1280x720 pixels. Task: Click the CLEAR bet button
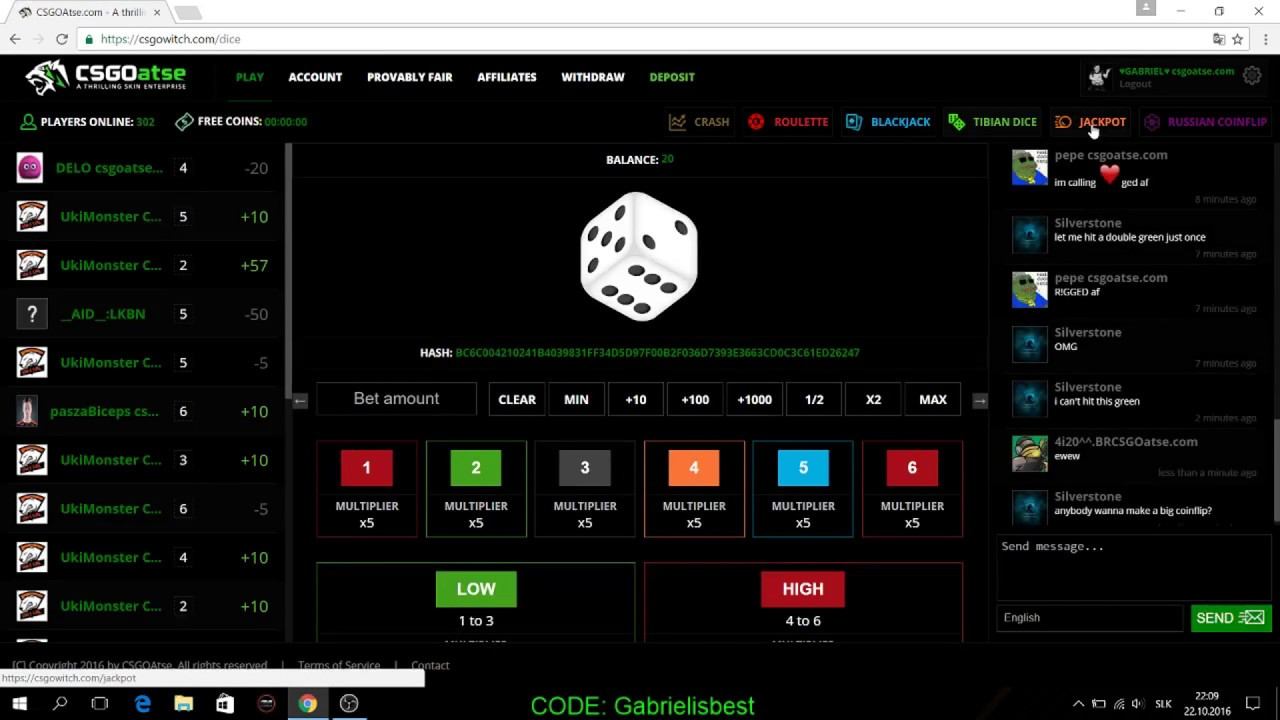pyautogui.click(x=517, y=399)
